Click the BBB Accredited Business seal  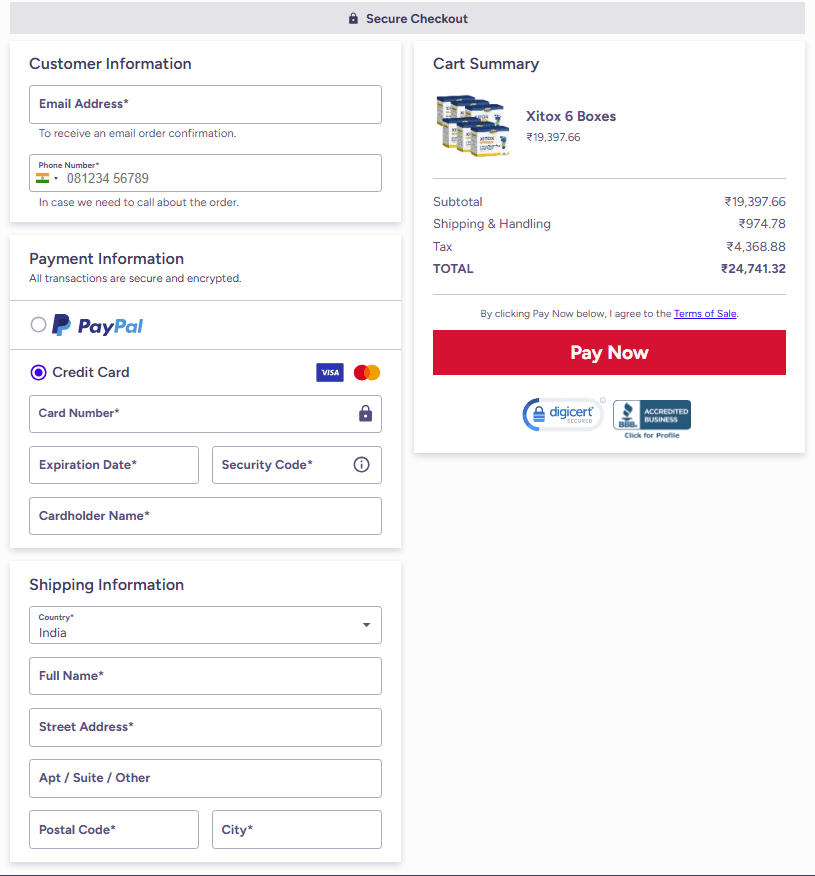pos(651,414)
